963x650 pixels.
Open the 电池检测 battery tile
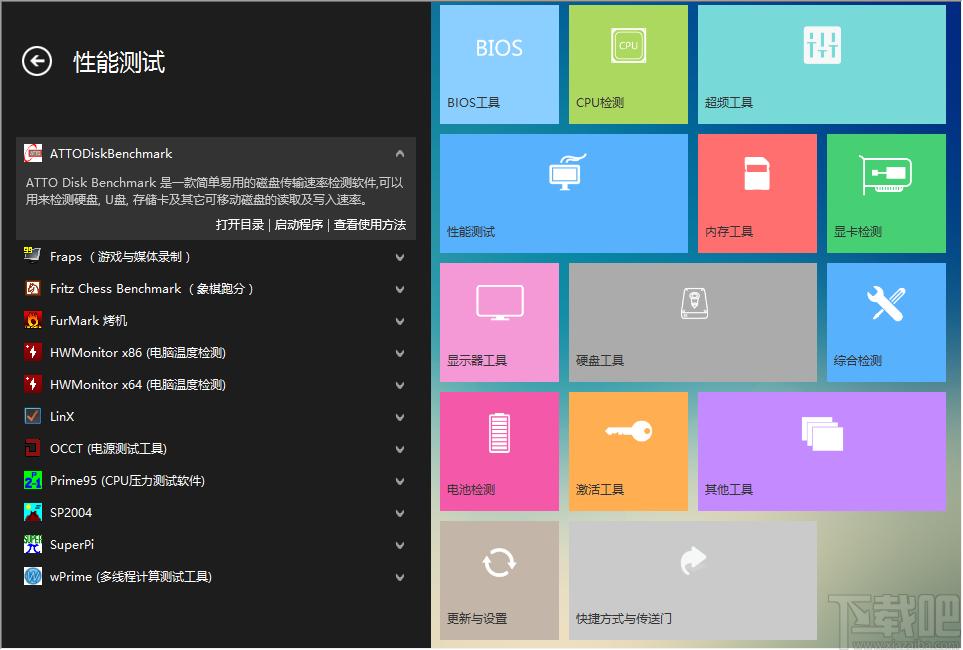coord(499,452)
